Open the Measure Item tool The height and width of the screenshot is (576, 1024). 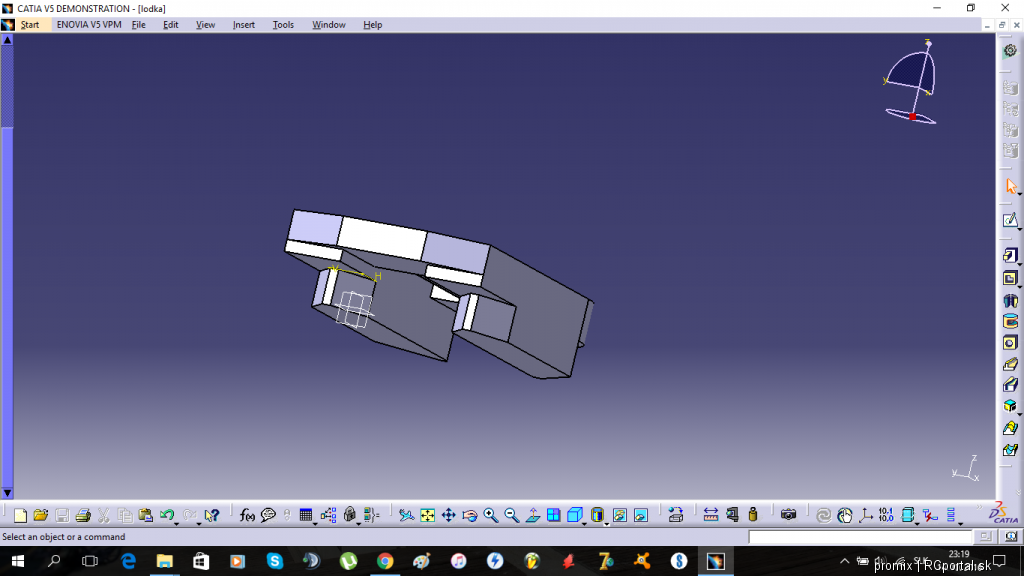coord(732,515)
